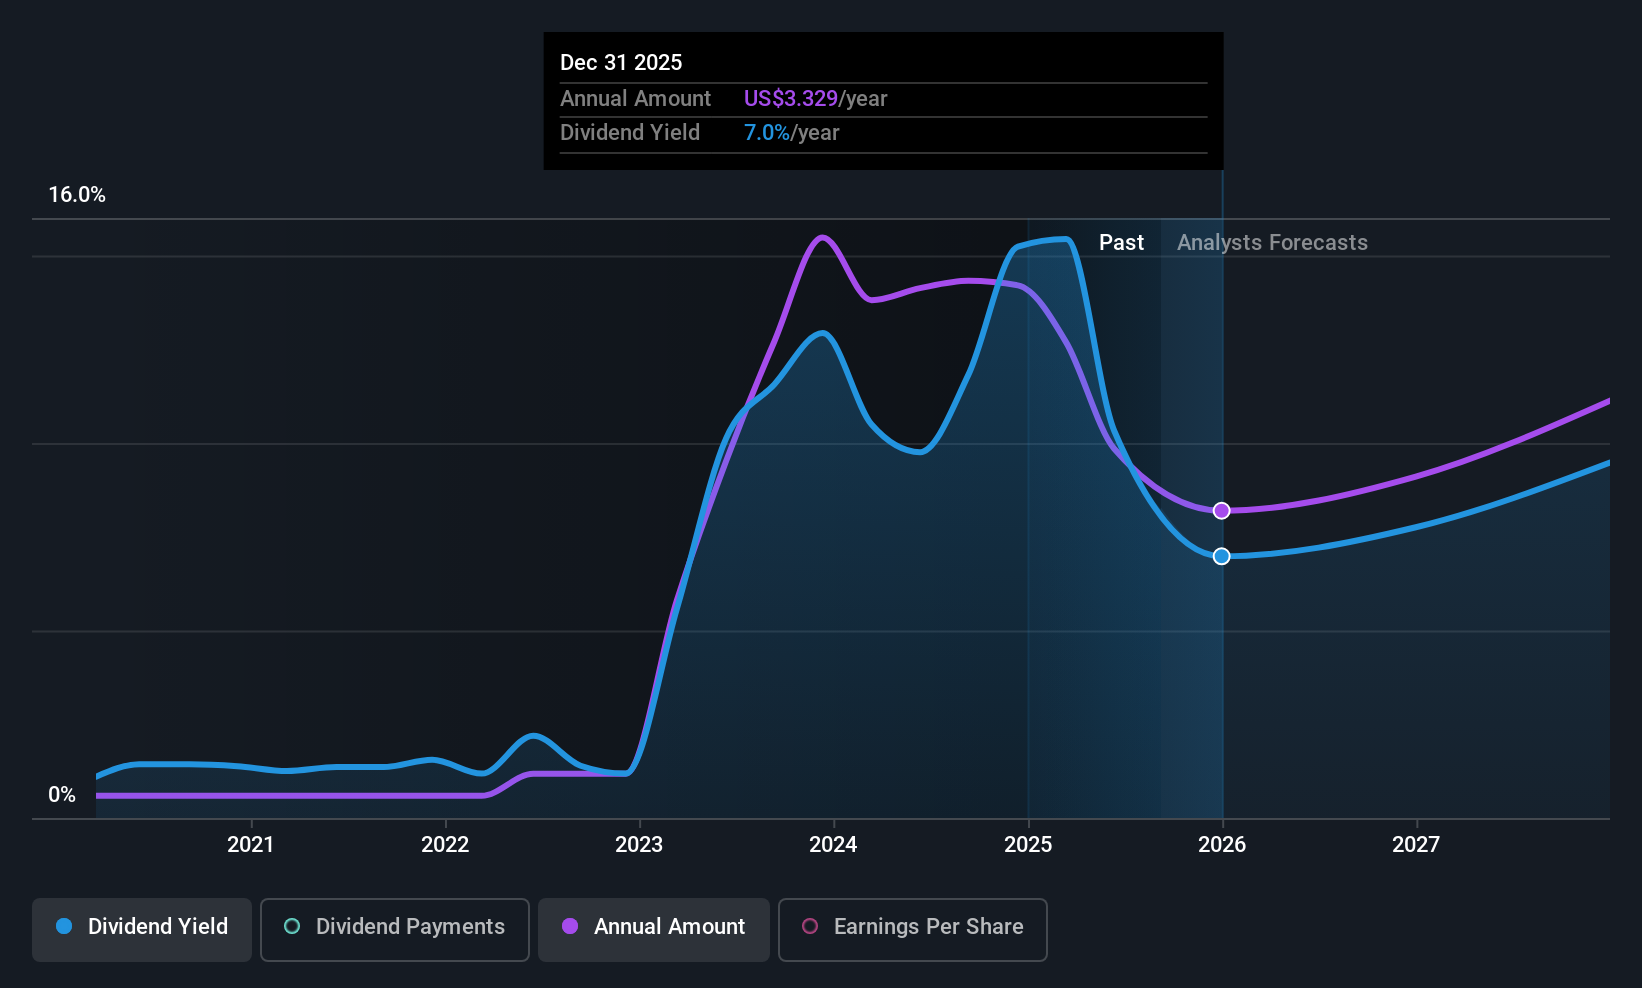Click the 2023 x-axis label
The image size is (1642, 988).
(639, 844)
